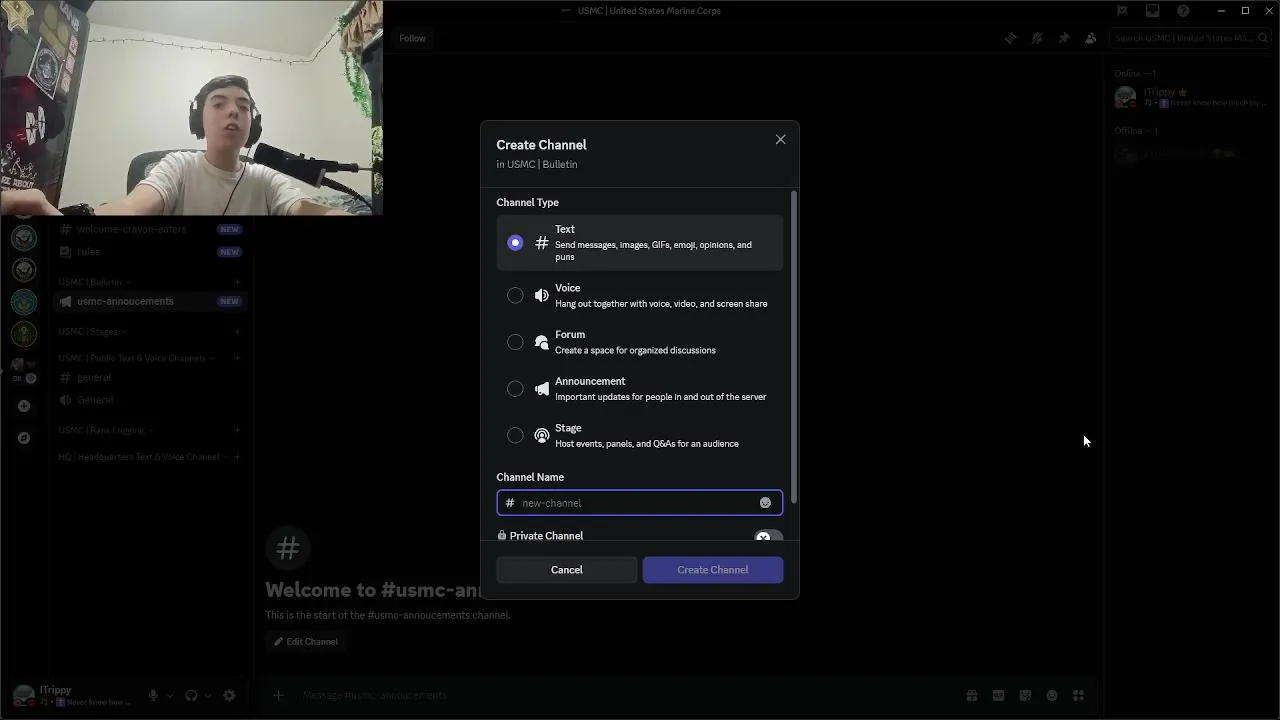The height and width of the screenshot is (720, 1280).
Task: Open the emoji picker in message bar
Action: (x=1052, y=695)
